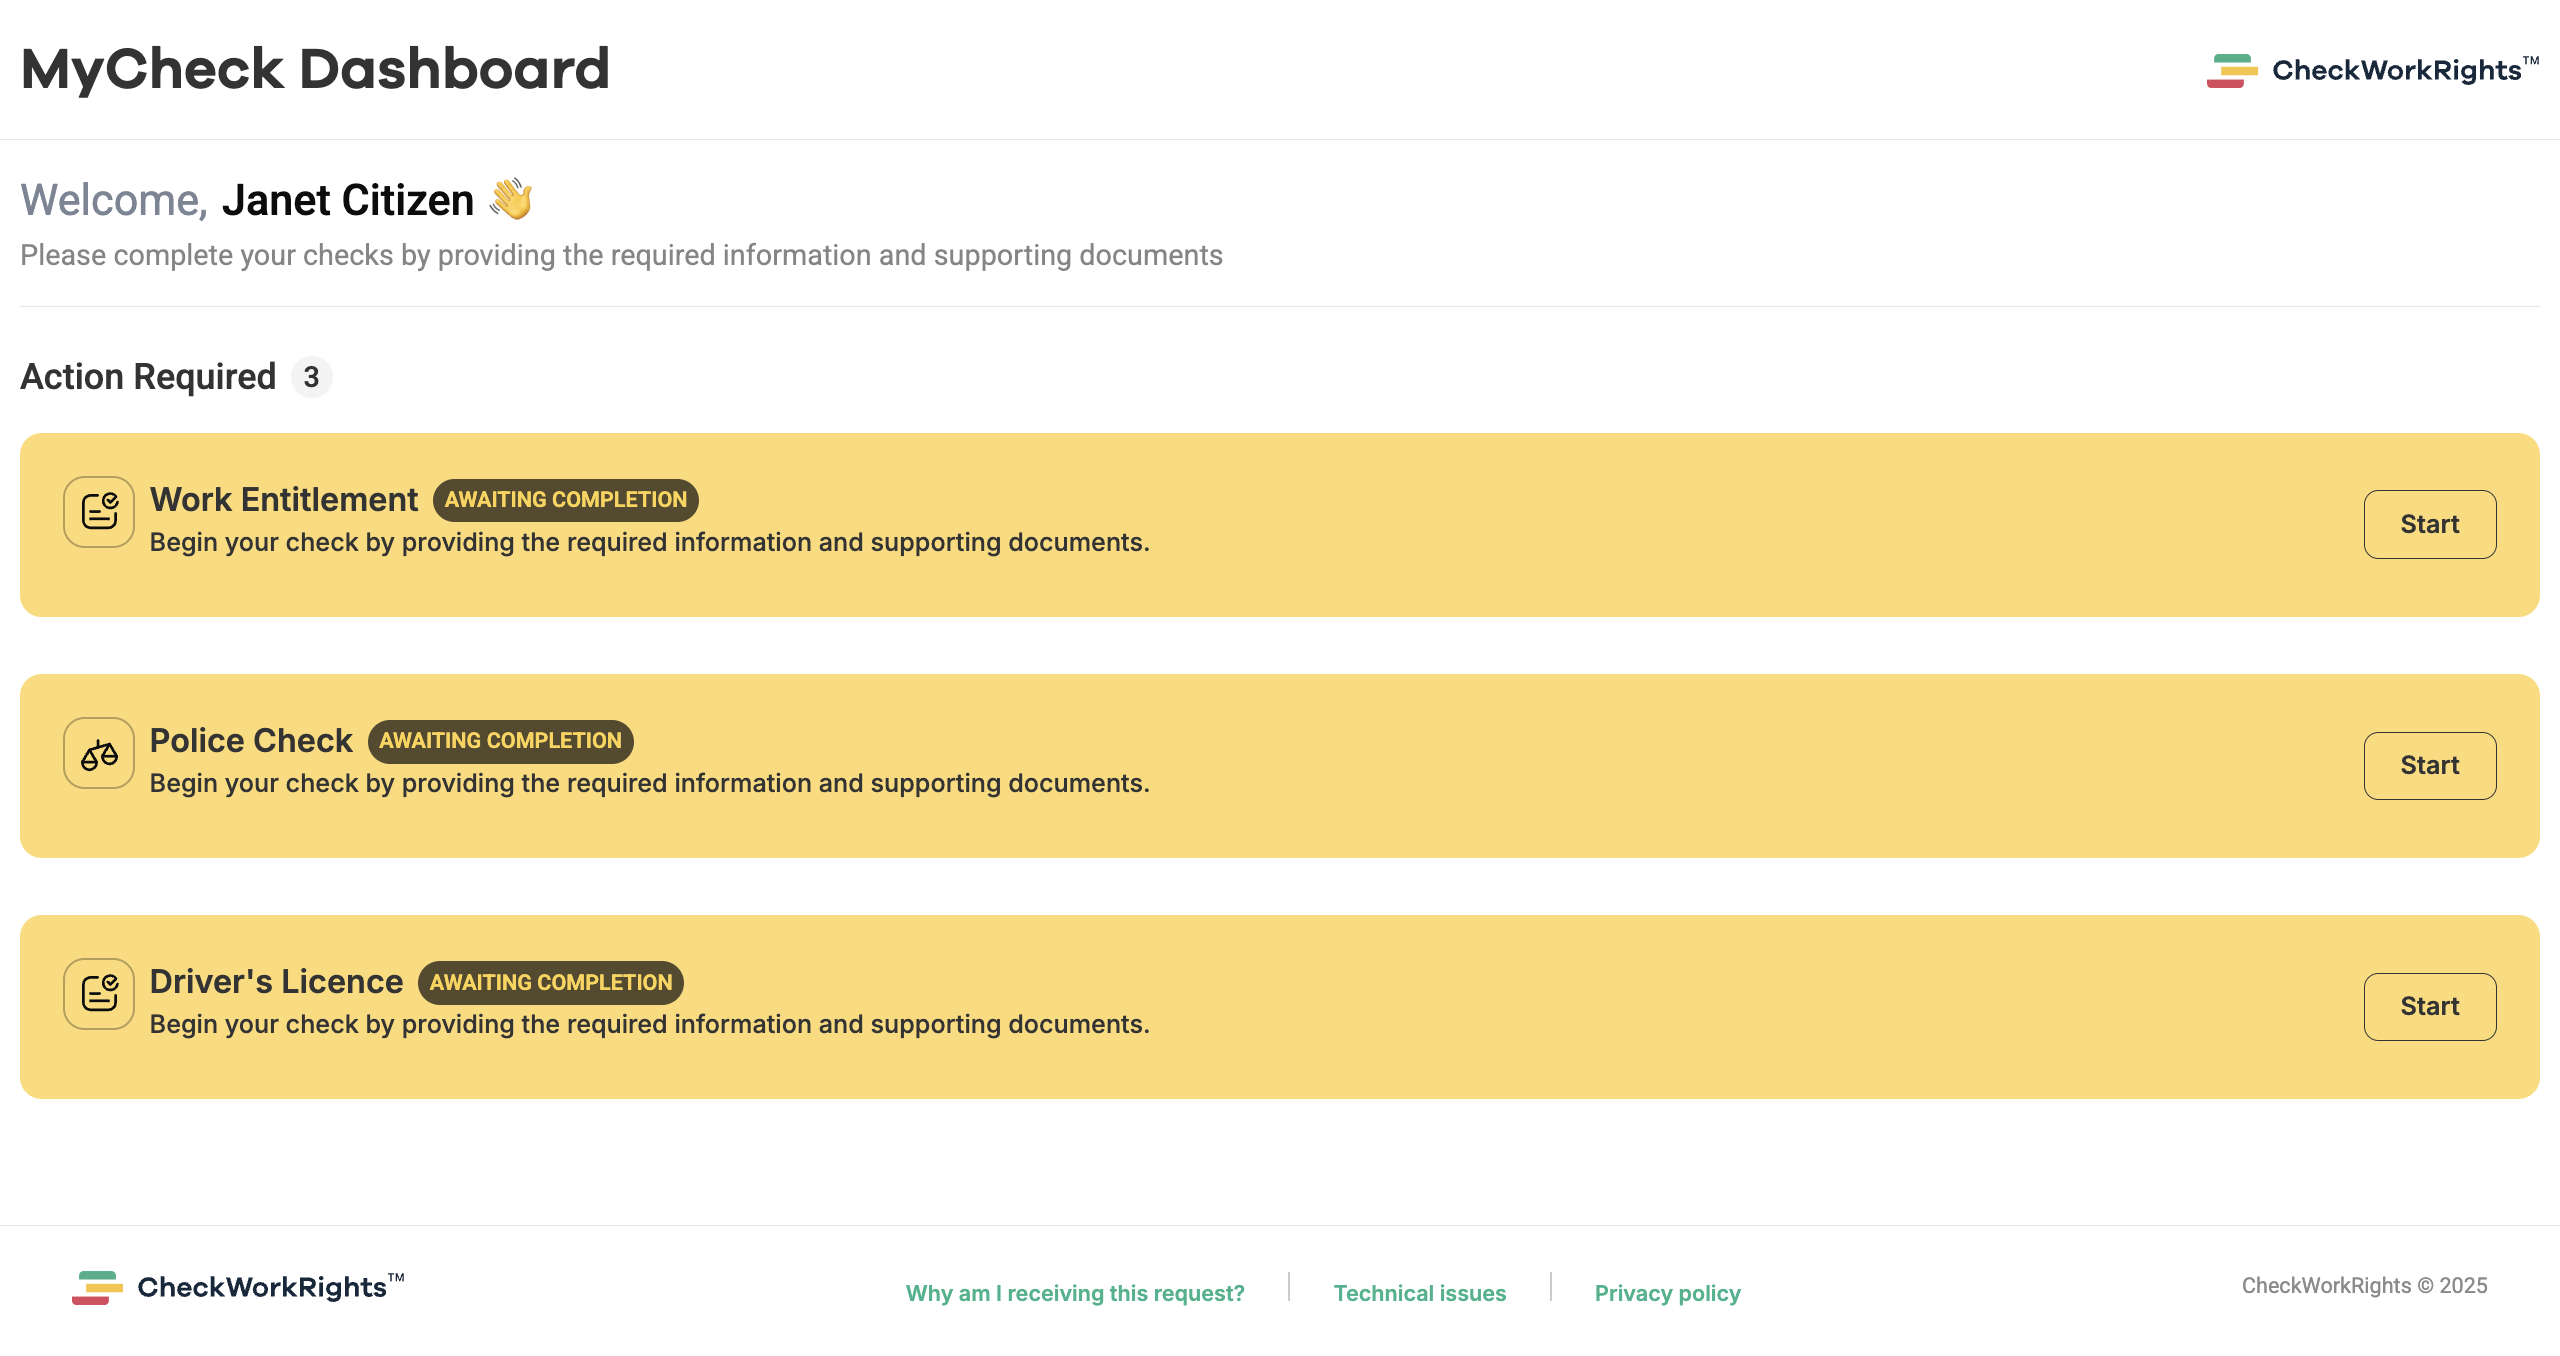Viewport: 2560px width, 1356px height.
Task: Start the Work Entitlement check
Action: [2429, 524]
